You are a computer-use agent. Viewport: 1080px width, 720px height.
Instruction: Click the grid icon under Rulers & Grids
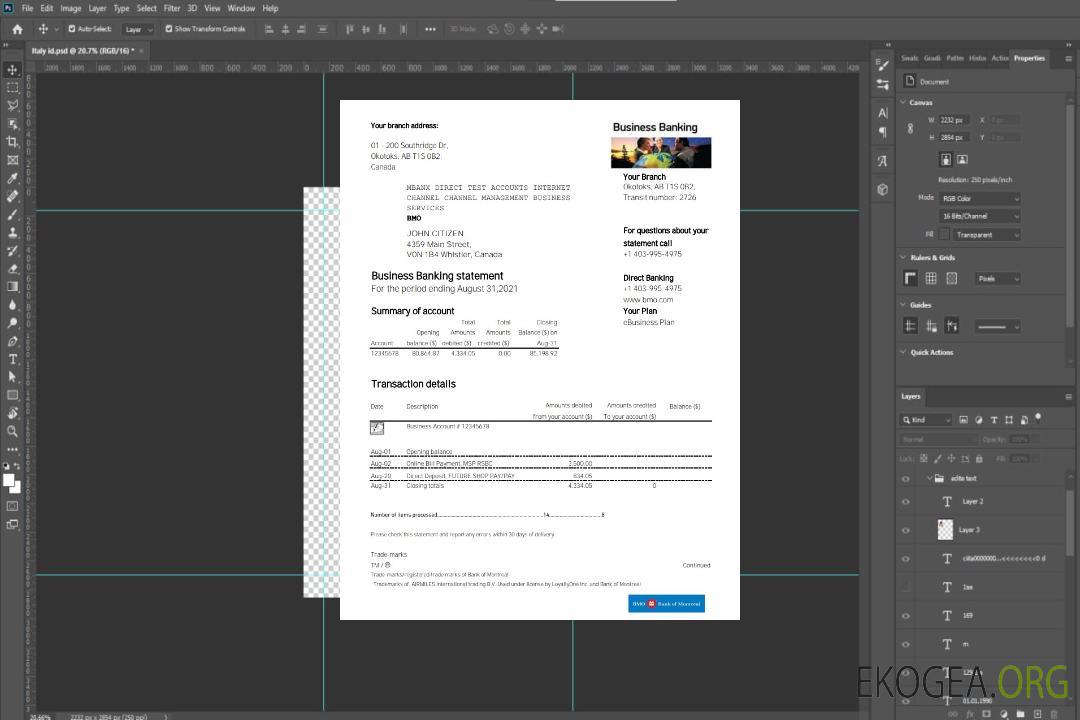click(x=931, y=279)
